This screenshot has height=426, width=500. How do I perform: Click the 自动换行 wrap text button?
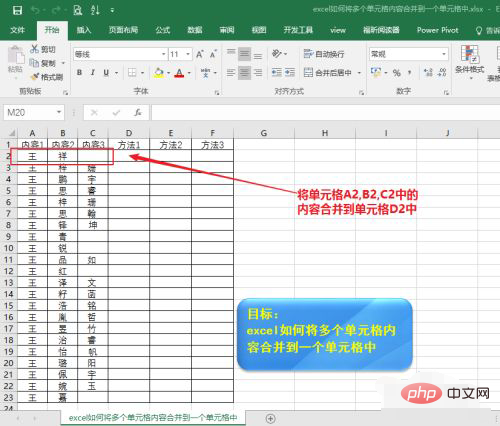point(324,54)
